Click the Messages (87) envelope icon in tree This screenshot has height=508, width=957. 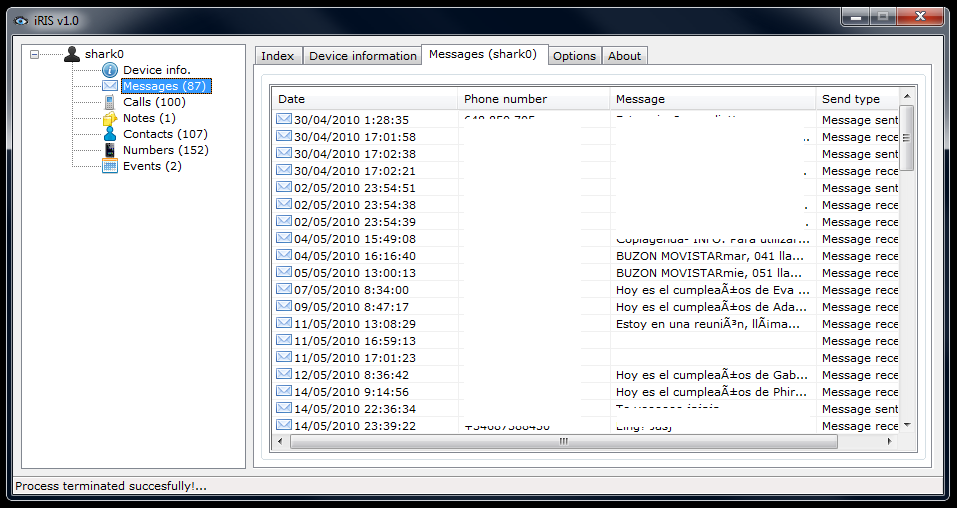click(110, 86)
